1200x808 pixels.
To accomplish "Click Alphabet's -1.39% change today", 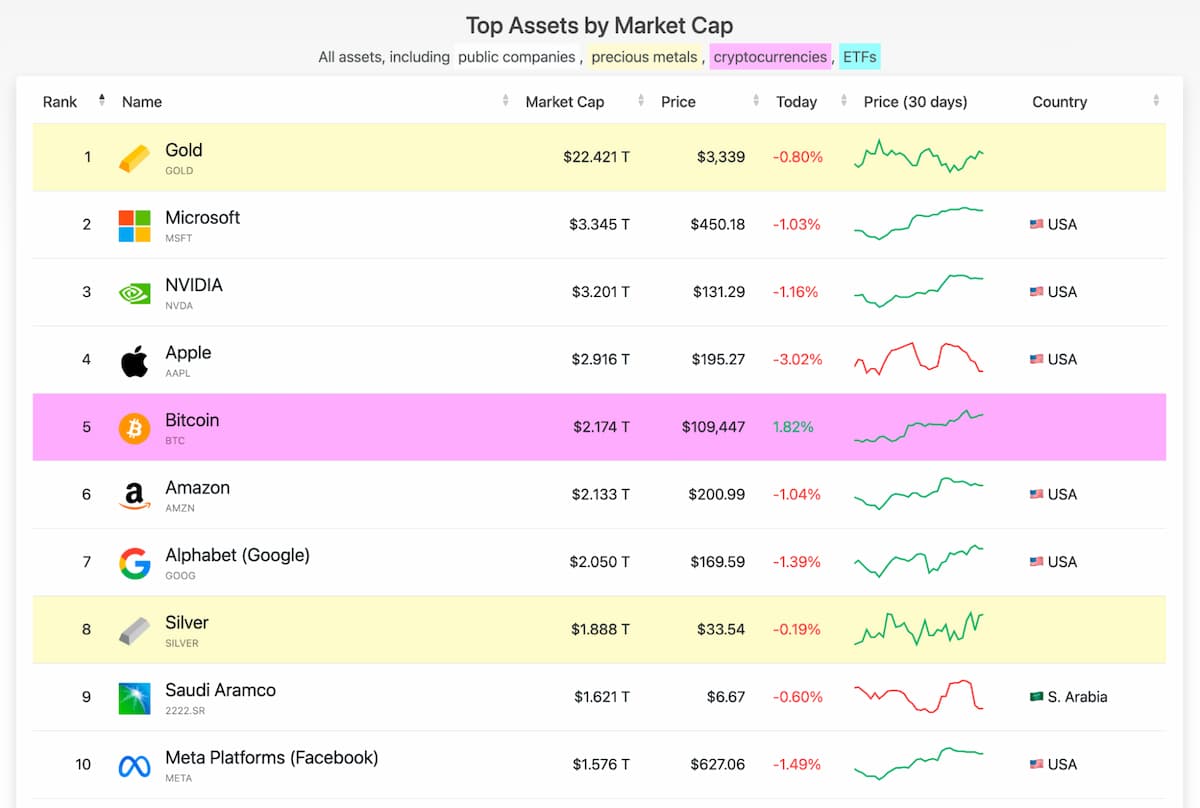I will tap(797, 562).
